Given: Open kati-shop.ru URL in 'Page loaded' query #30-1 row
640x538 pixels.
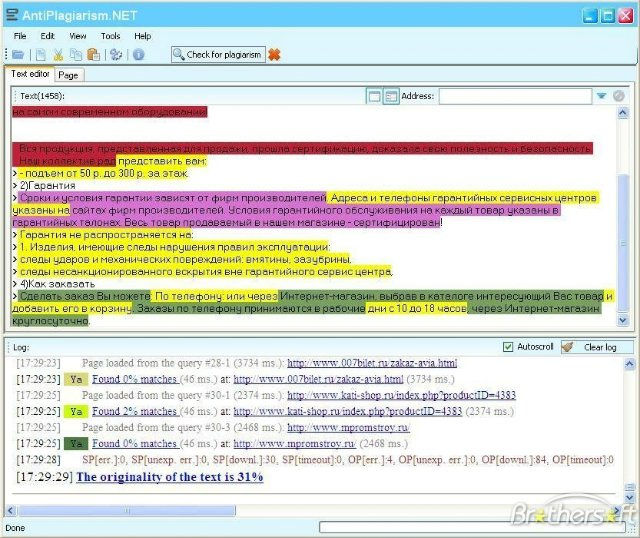Looking at the screenshot, I should 402,395.
